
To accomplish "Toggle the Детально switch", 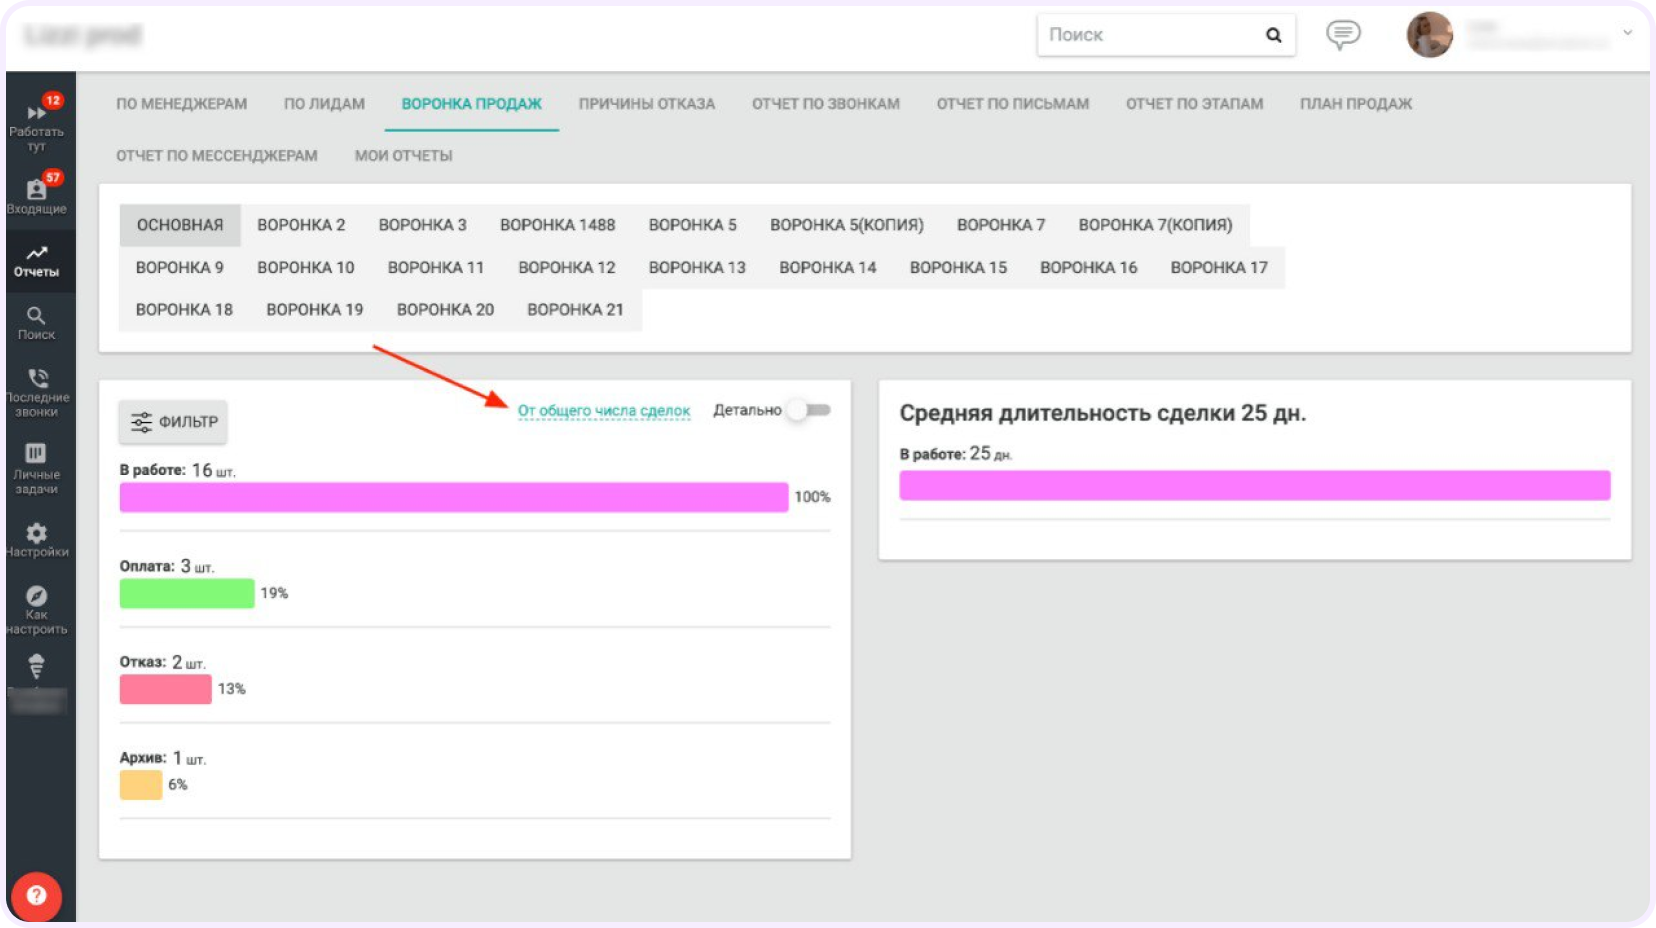I will coord(810,410).
